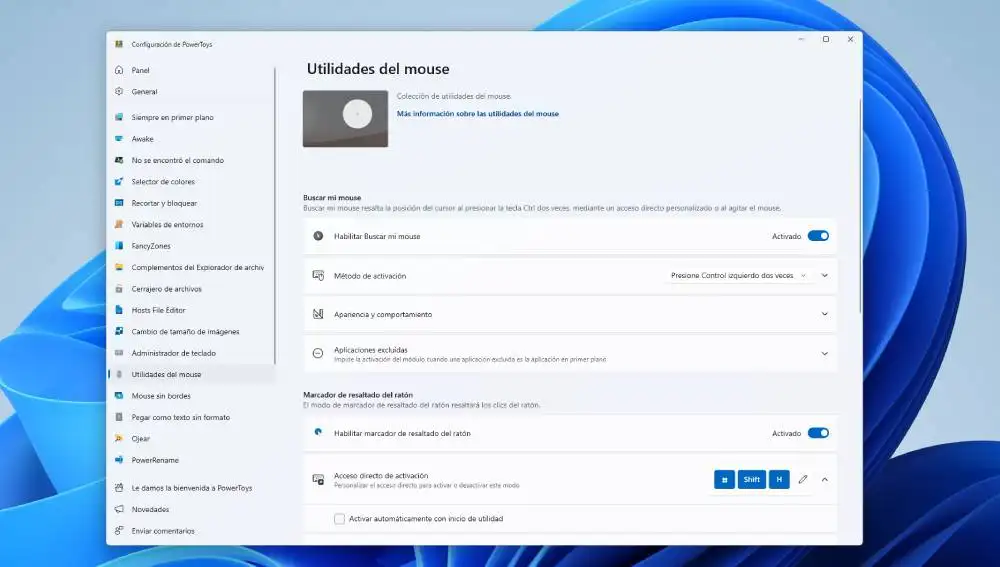This screenshot has width=1000, height=567.
Task: Open the PowerRename icon
Action: click(x=119, y=460)
